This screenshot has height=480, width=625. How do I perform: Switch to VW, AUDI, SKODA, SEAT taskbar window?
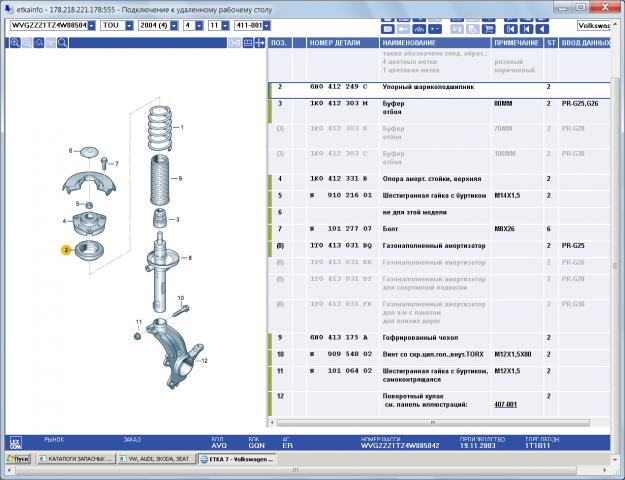pos(156,459)
